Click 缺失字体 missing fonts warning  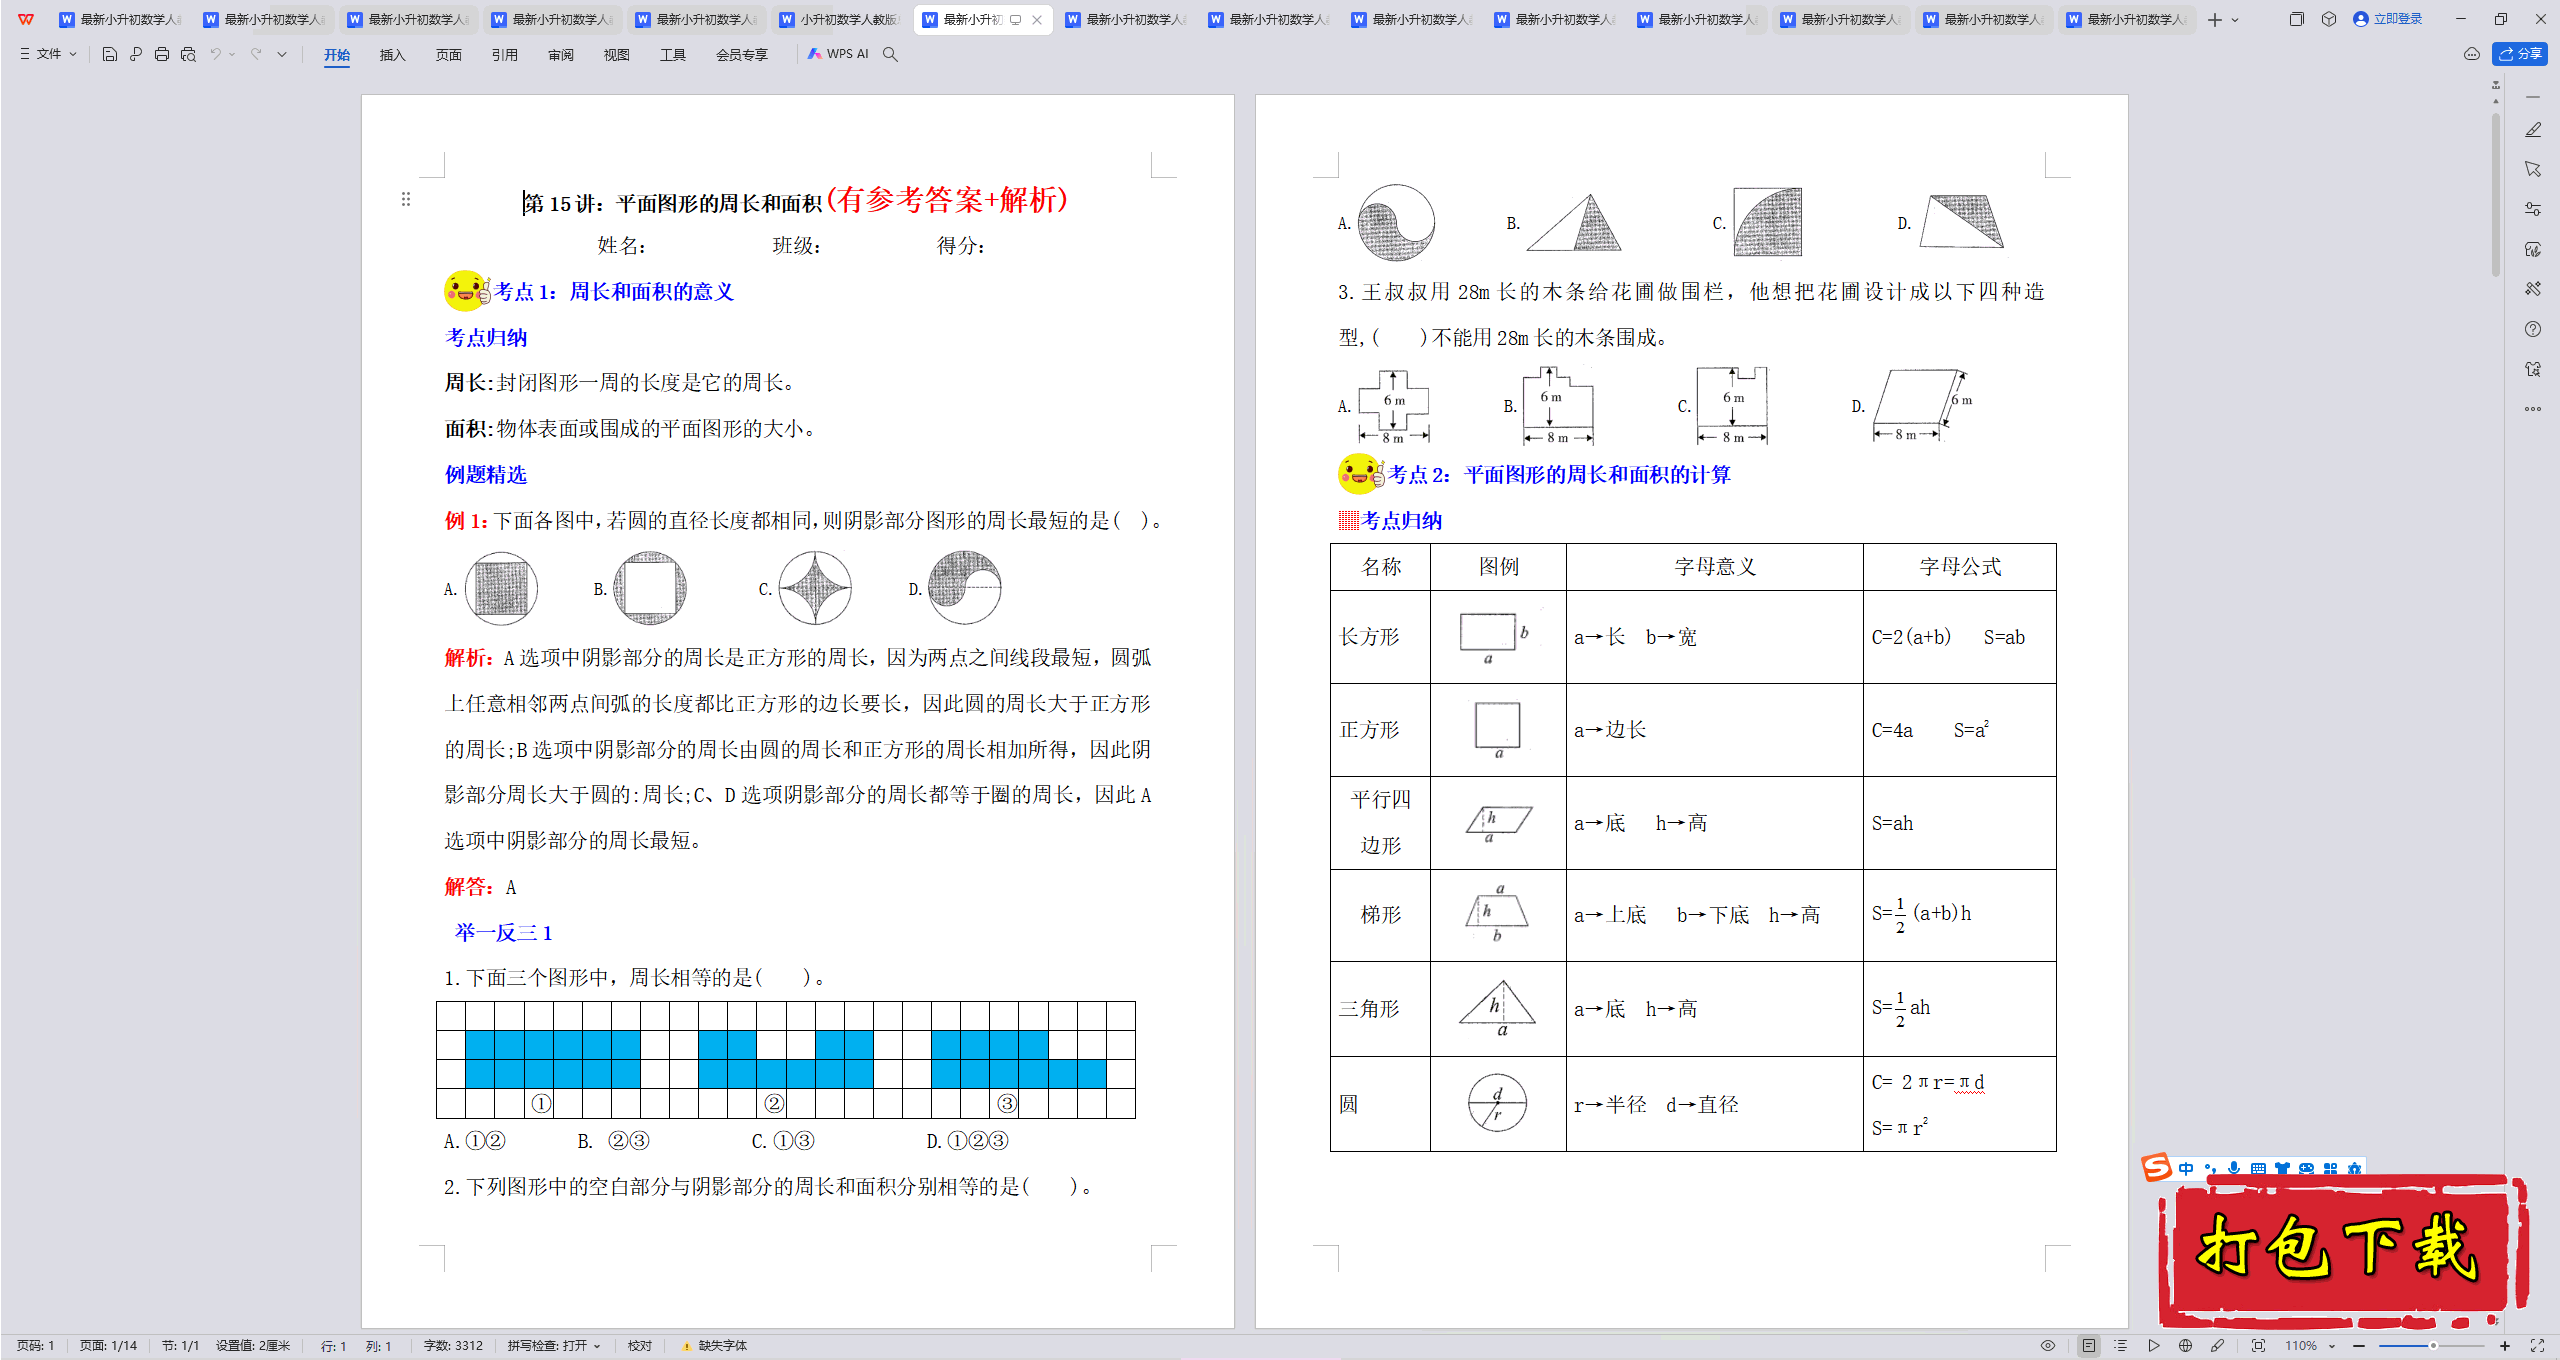[714, 1346]
